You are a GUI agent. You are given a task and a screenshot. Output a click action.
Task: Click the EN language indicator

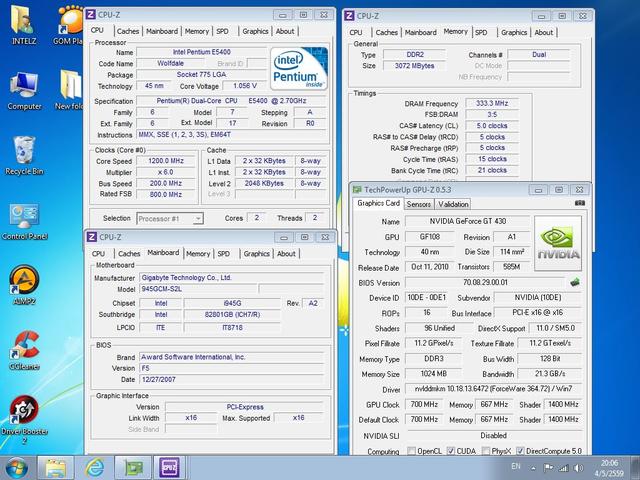point(516,466)
